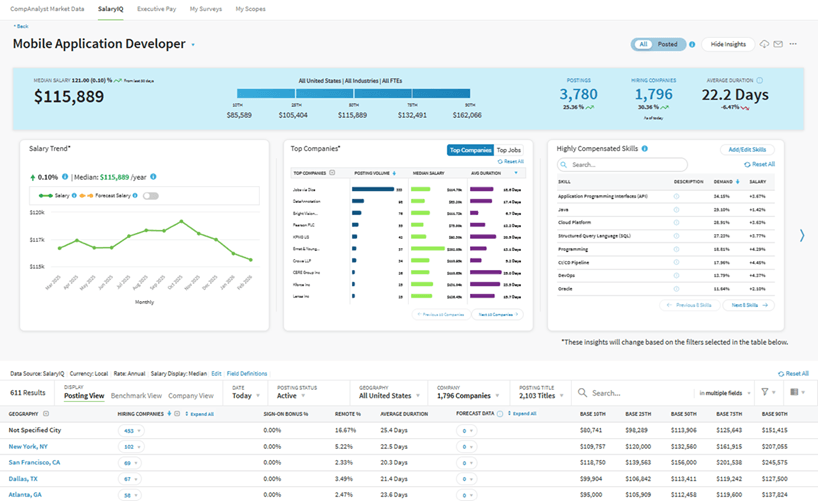
Task: Click Next 8 Skills button
Action: 749,305
